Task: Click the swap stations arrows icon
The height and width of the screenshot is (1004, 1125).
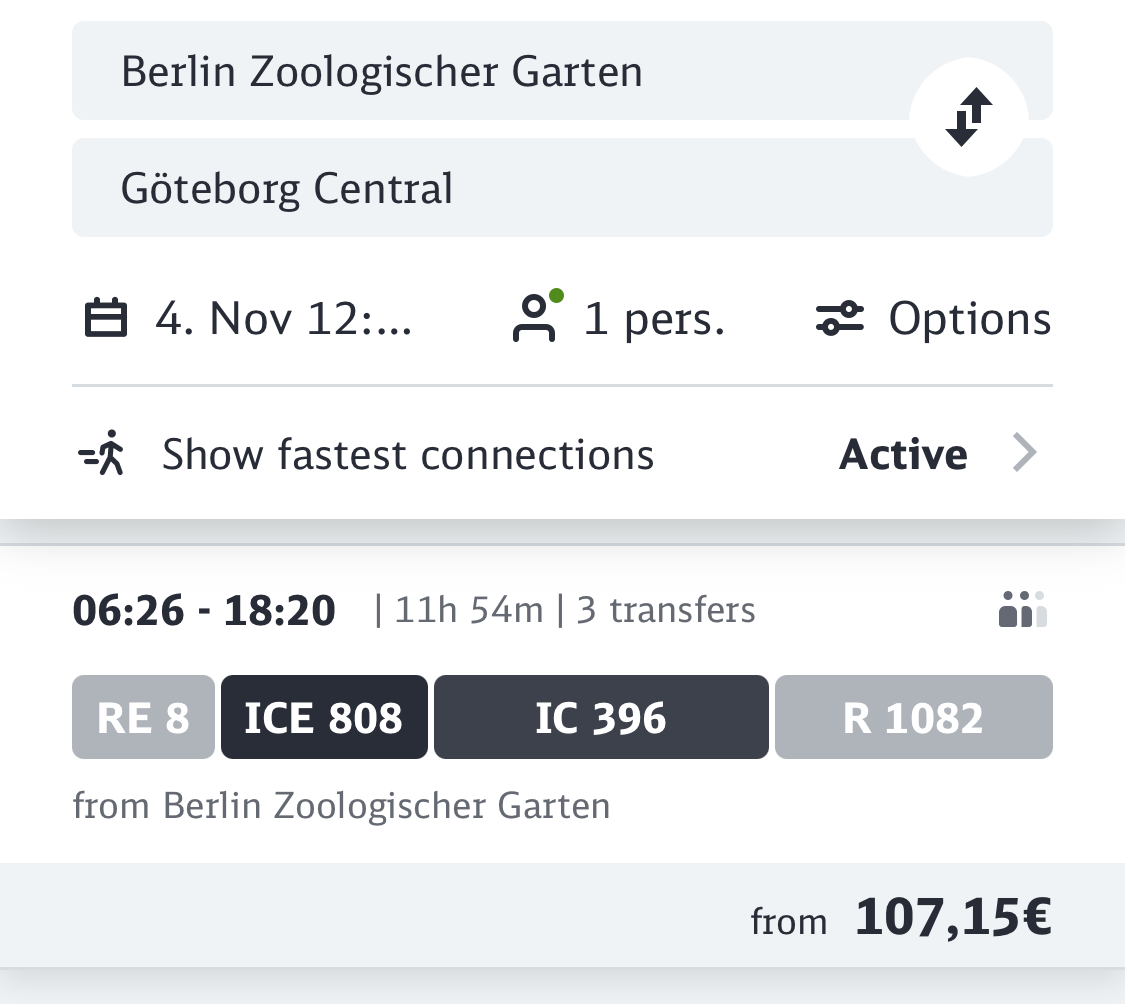Action: click(x=968, y=118)
